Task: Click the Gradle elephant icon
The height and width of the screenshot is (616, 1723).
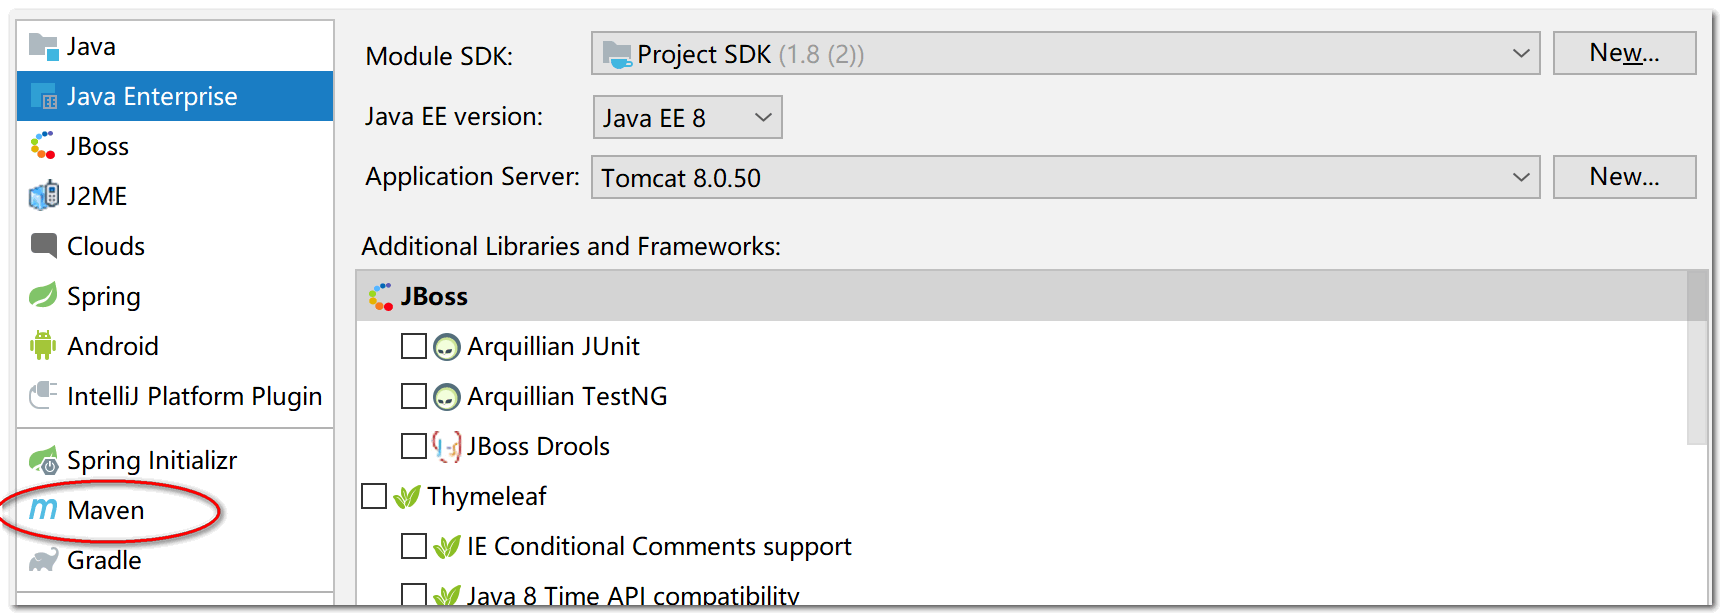Action: [43, 560]
